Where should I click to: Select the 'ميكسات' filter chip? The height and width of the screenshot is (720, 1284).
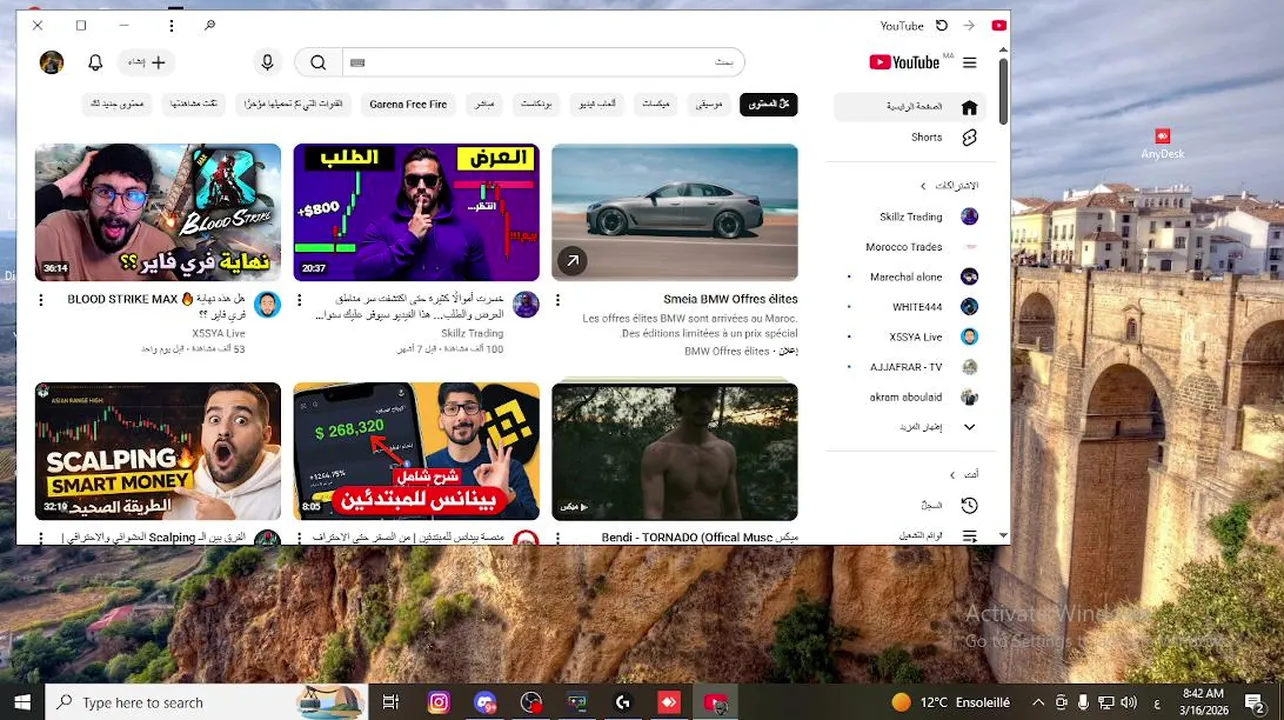point(656,104)
